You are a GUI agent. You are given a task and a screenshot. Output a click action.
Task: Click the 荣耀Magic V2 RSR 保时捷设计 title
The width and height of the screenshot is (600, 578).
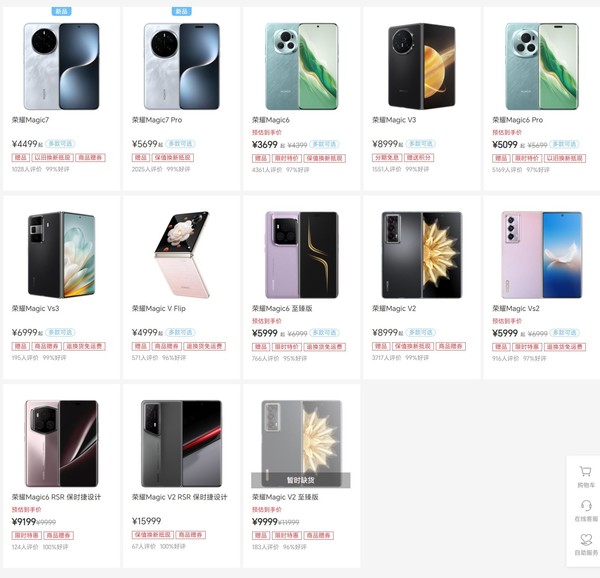tap(180, 497)
